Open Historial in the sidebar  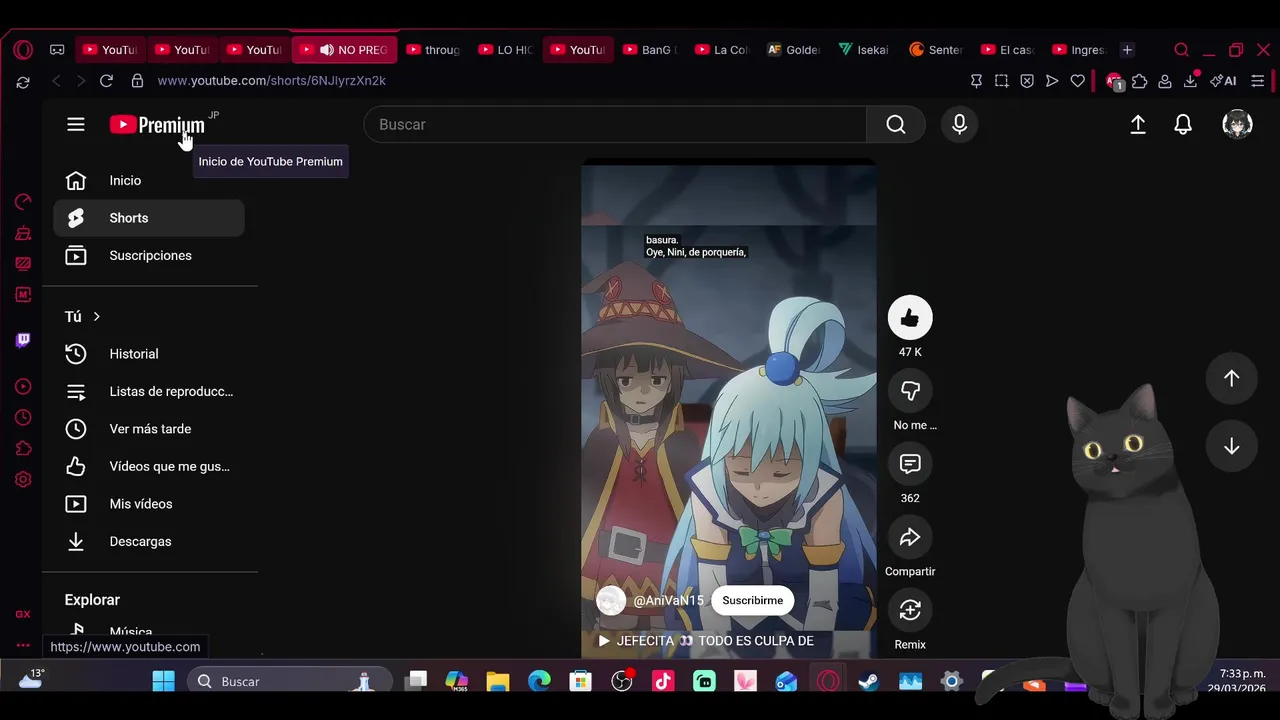148,354
